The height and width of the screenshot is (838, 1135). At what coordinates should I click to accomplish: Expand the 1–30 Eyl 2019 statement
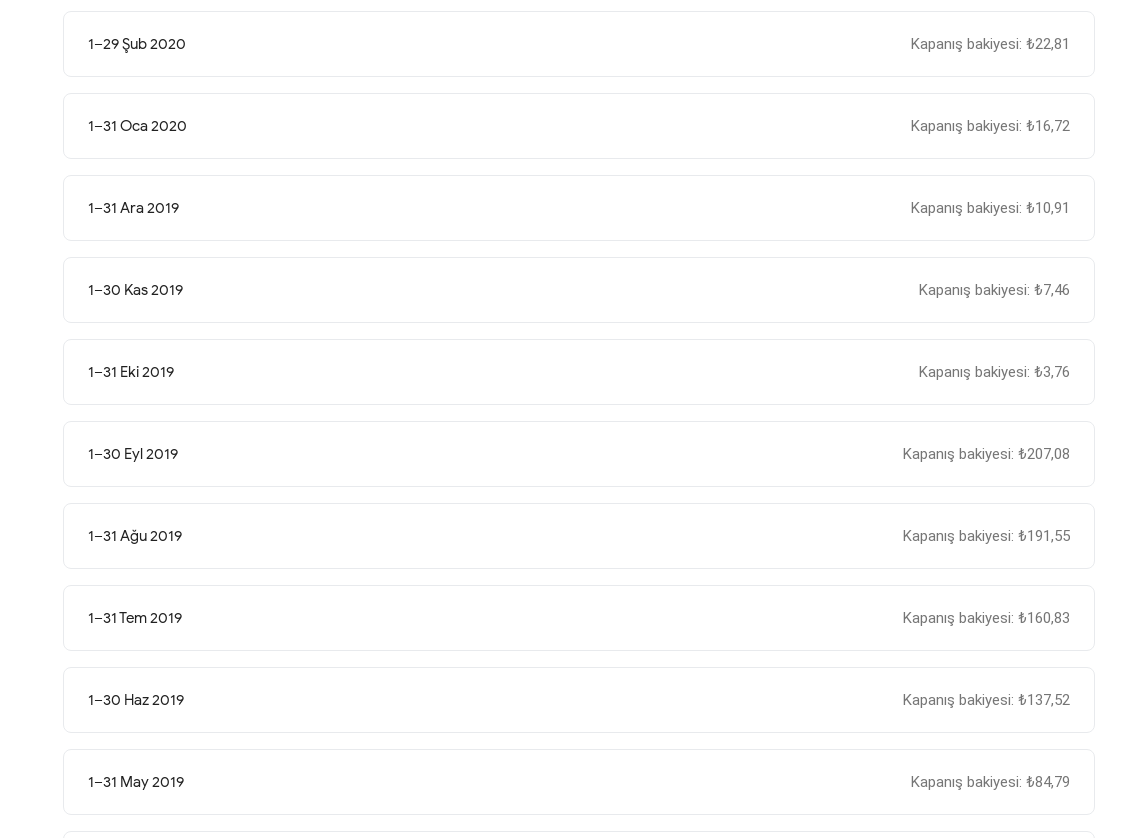click(578, 454)
